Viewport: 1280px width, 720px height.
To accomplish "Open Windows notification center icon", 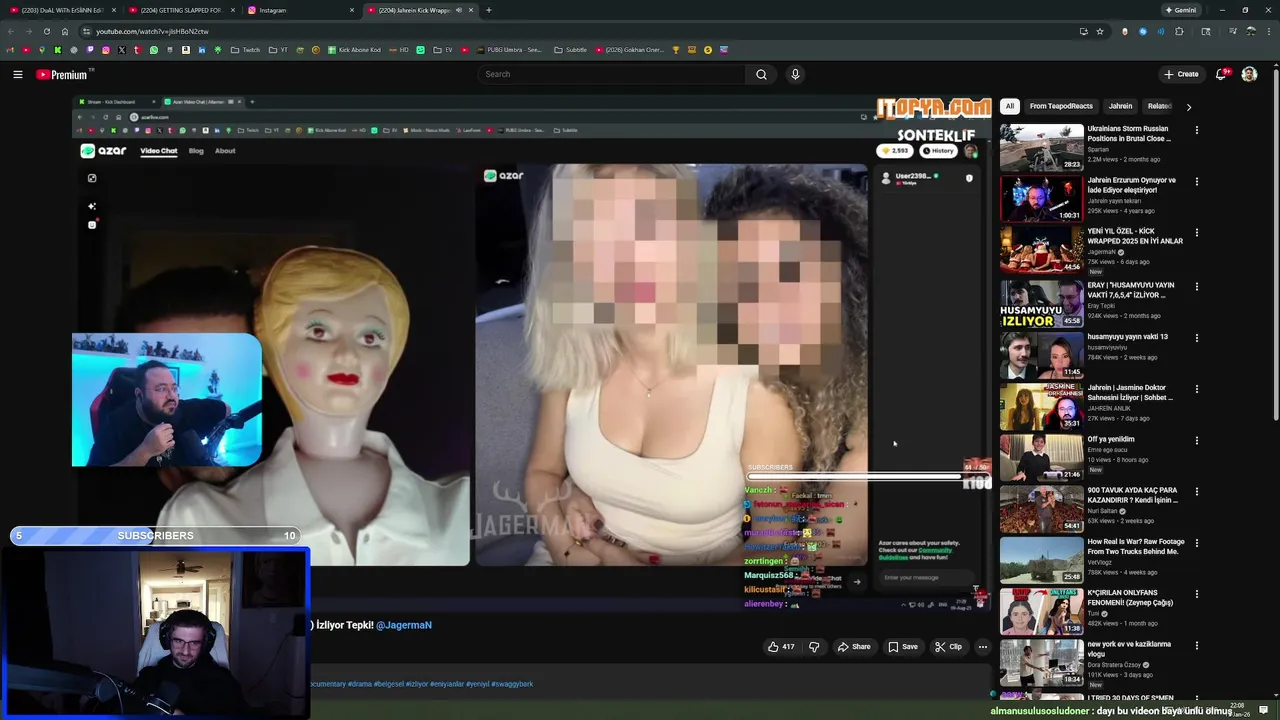I will (x=1264, y=709).
